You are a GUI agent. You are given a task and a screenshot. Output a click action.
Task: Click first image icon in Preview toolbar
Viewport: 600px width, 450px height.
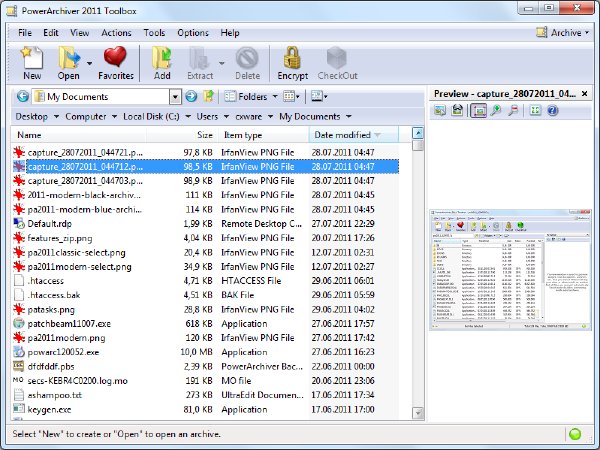tap(440, 111)
